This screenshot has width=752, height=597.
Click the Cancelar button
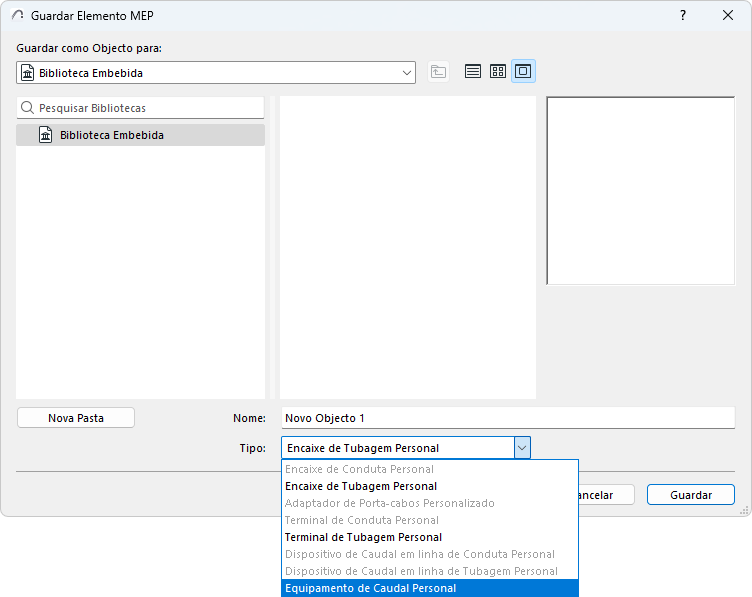click(607, 495)
